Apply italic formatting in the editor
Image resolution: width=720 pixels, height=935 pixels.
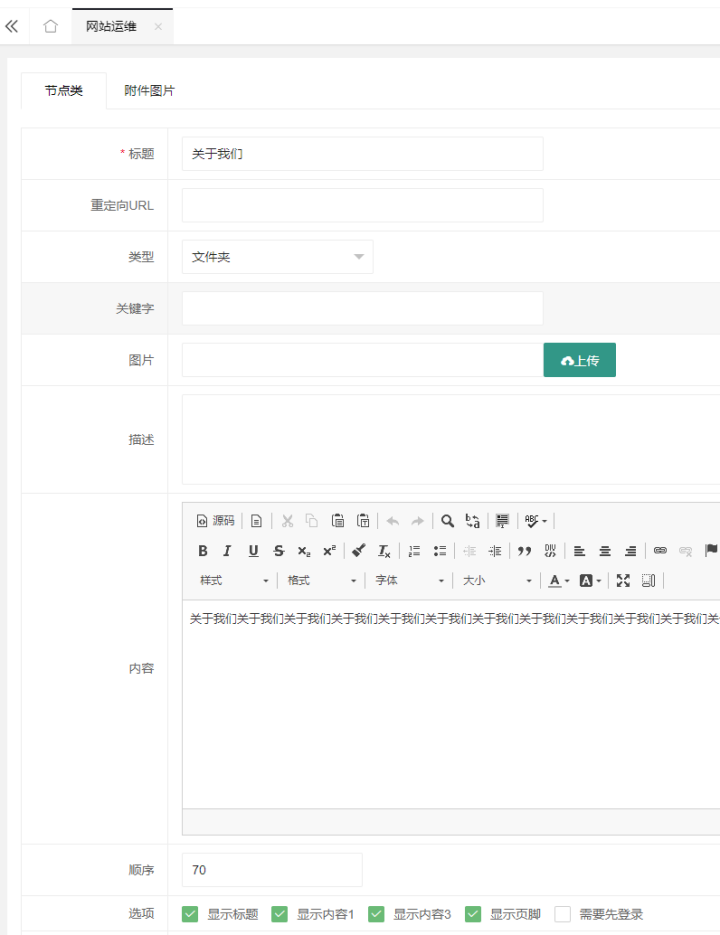(227, 551)
